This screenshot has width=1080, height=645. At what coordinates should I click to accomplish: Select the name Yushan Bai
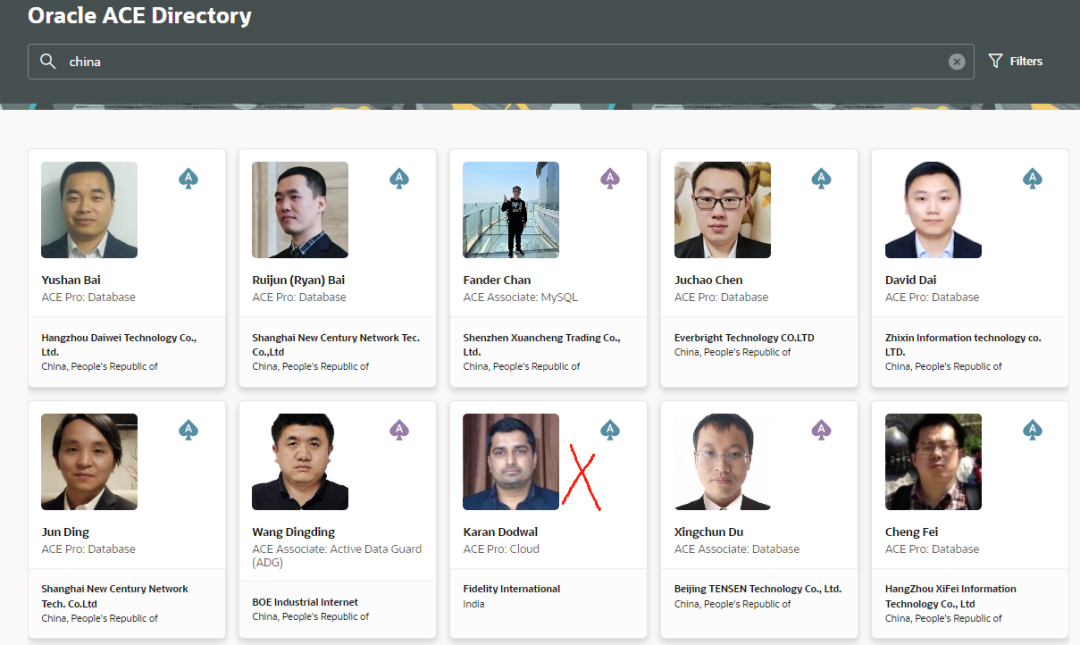pyautogui.click(x=71, y=280)
